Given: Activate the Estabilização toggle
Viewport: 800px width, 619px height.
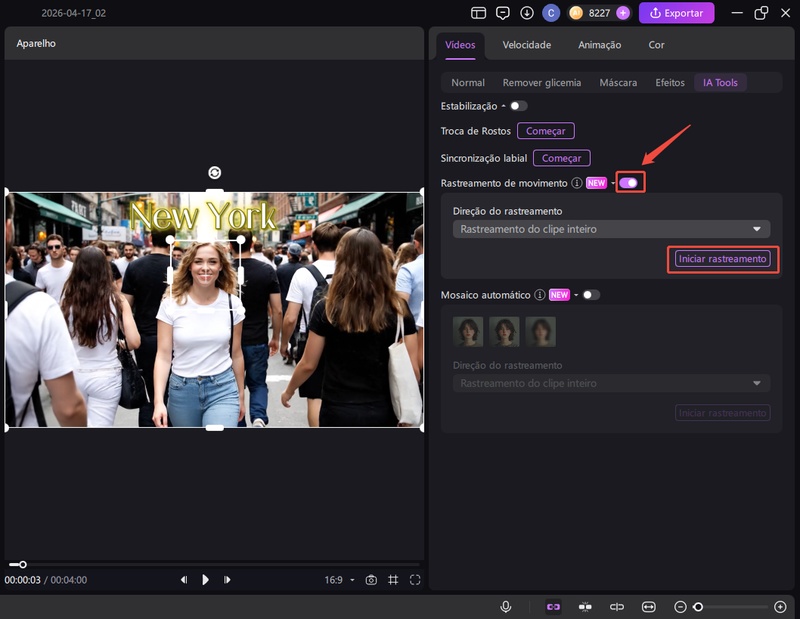Looking at the screenshot, I should (517, 106).
